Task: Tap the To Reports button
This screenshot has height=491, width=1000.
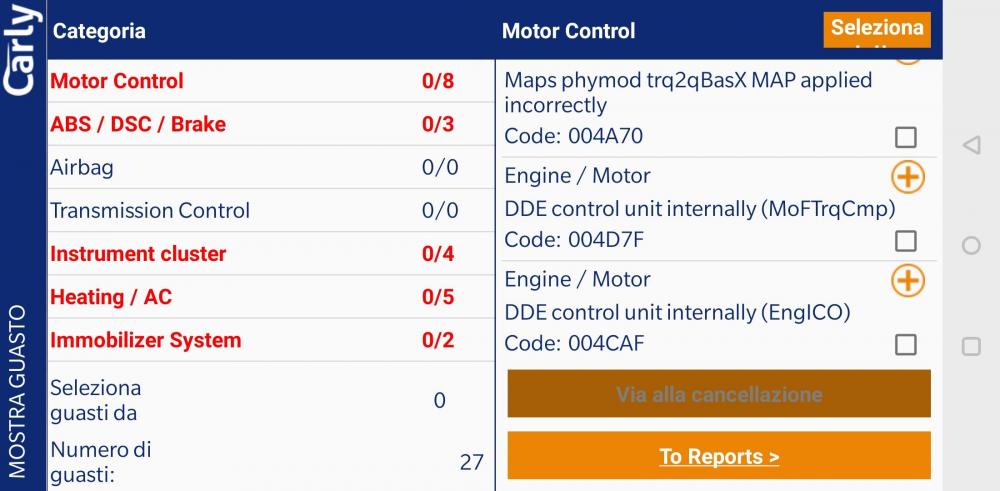Action: coord(719,456)
